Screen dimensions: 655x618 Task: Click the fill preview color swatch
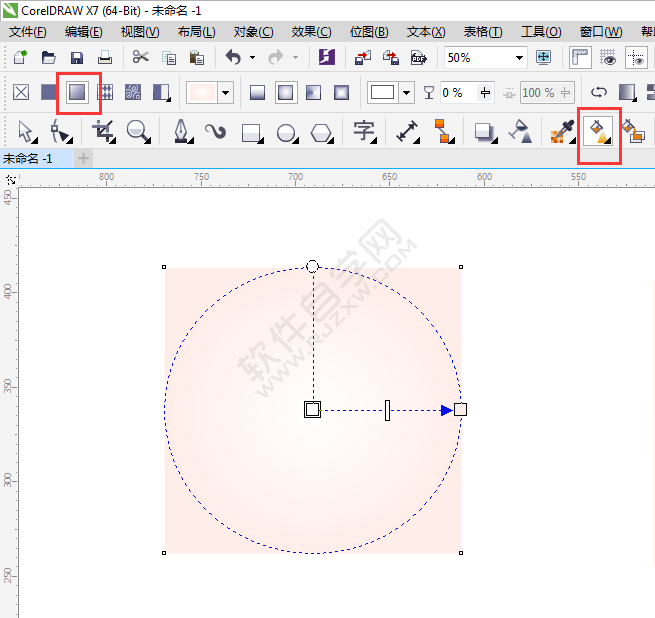point(202,92)
